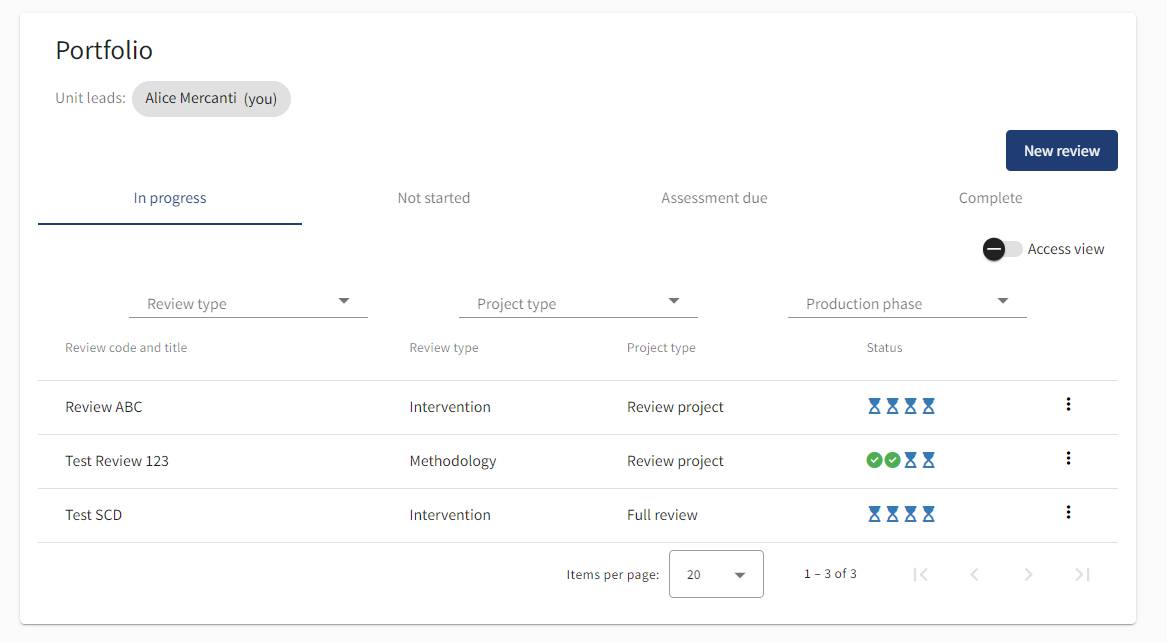This screenshot has height=642, width=1167.
Task: Click last hourglass status icon for Test SCD
Action: (x=928, y=514)
